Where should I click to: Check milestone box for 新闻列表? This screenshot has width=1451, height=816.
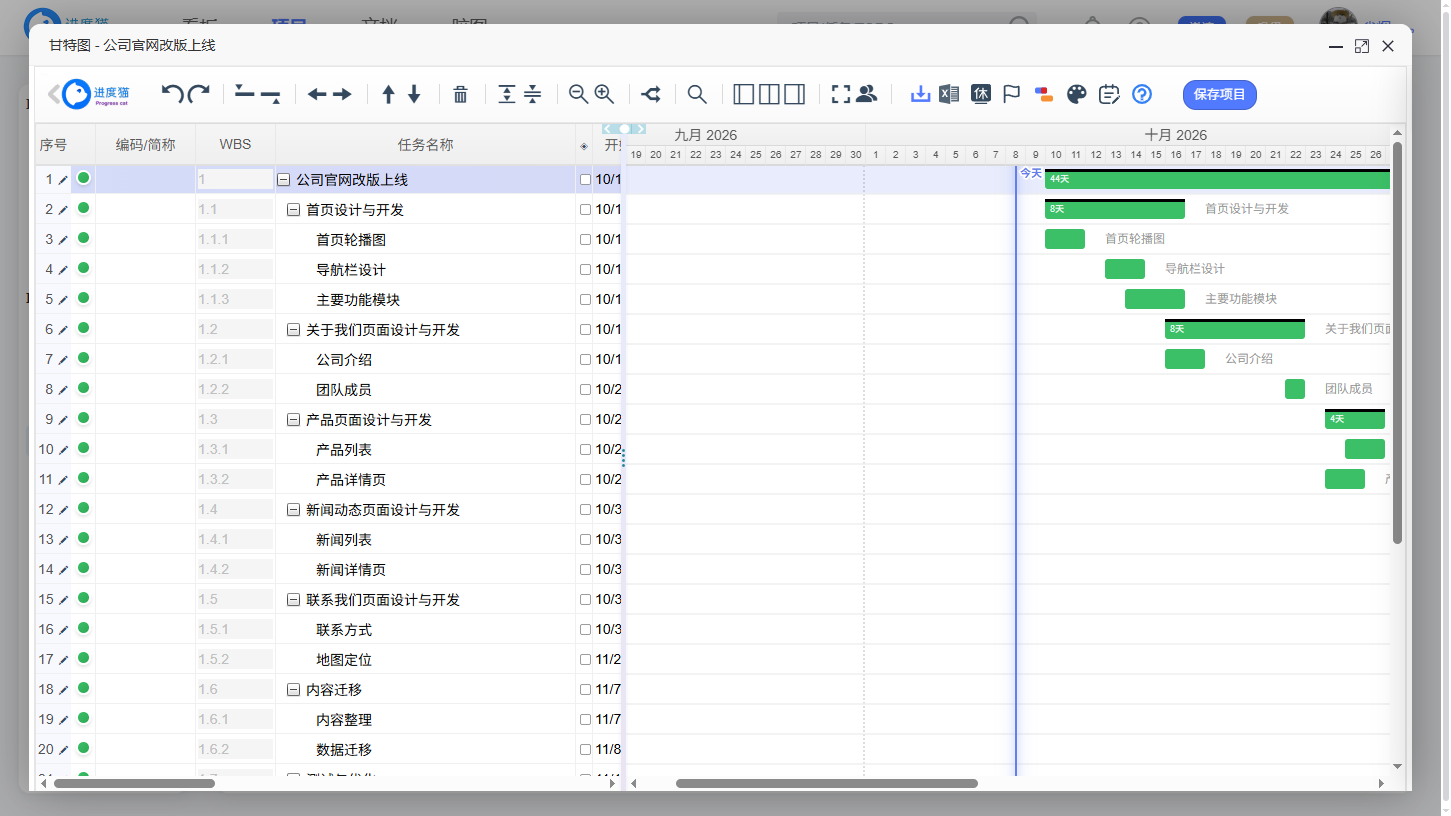tap(585, 540)
